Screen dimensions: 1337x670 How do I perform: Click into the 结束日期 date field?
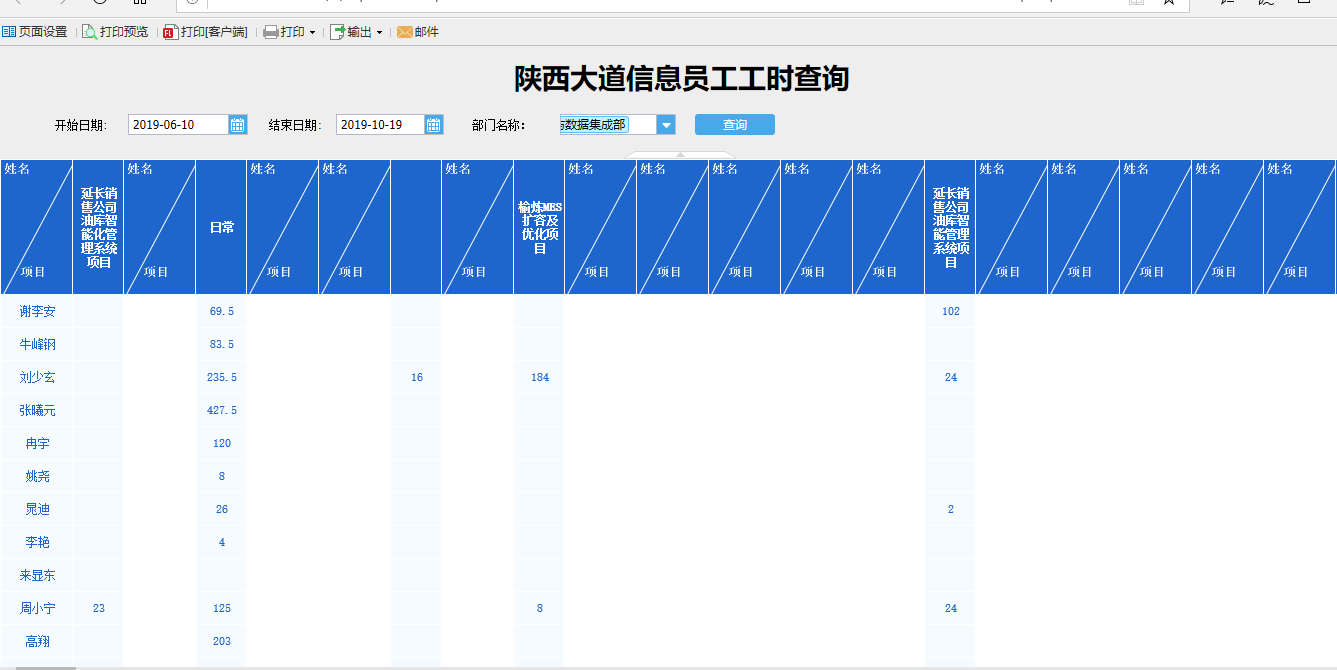(x=381, y=124)
